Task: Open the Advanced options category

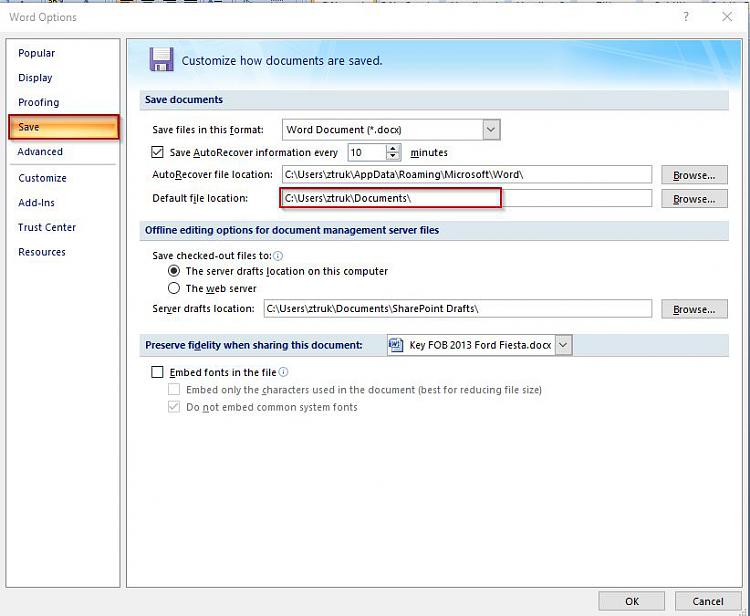Action: 40,152
